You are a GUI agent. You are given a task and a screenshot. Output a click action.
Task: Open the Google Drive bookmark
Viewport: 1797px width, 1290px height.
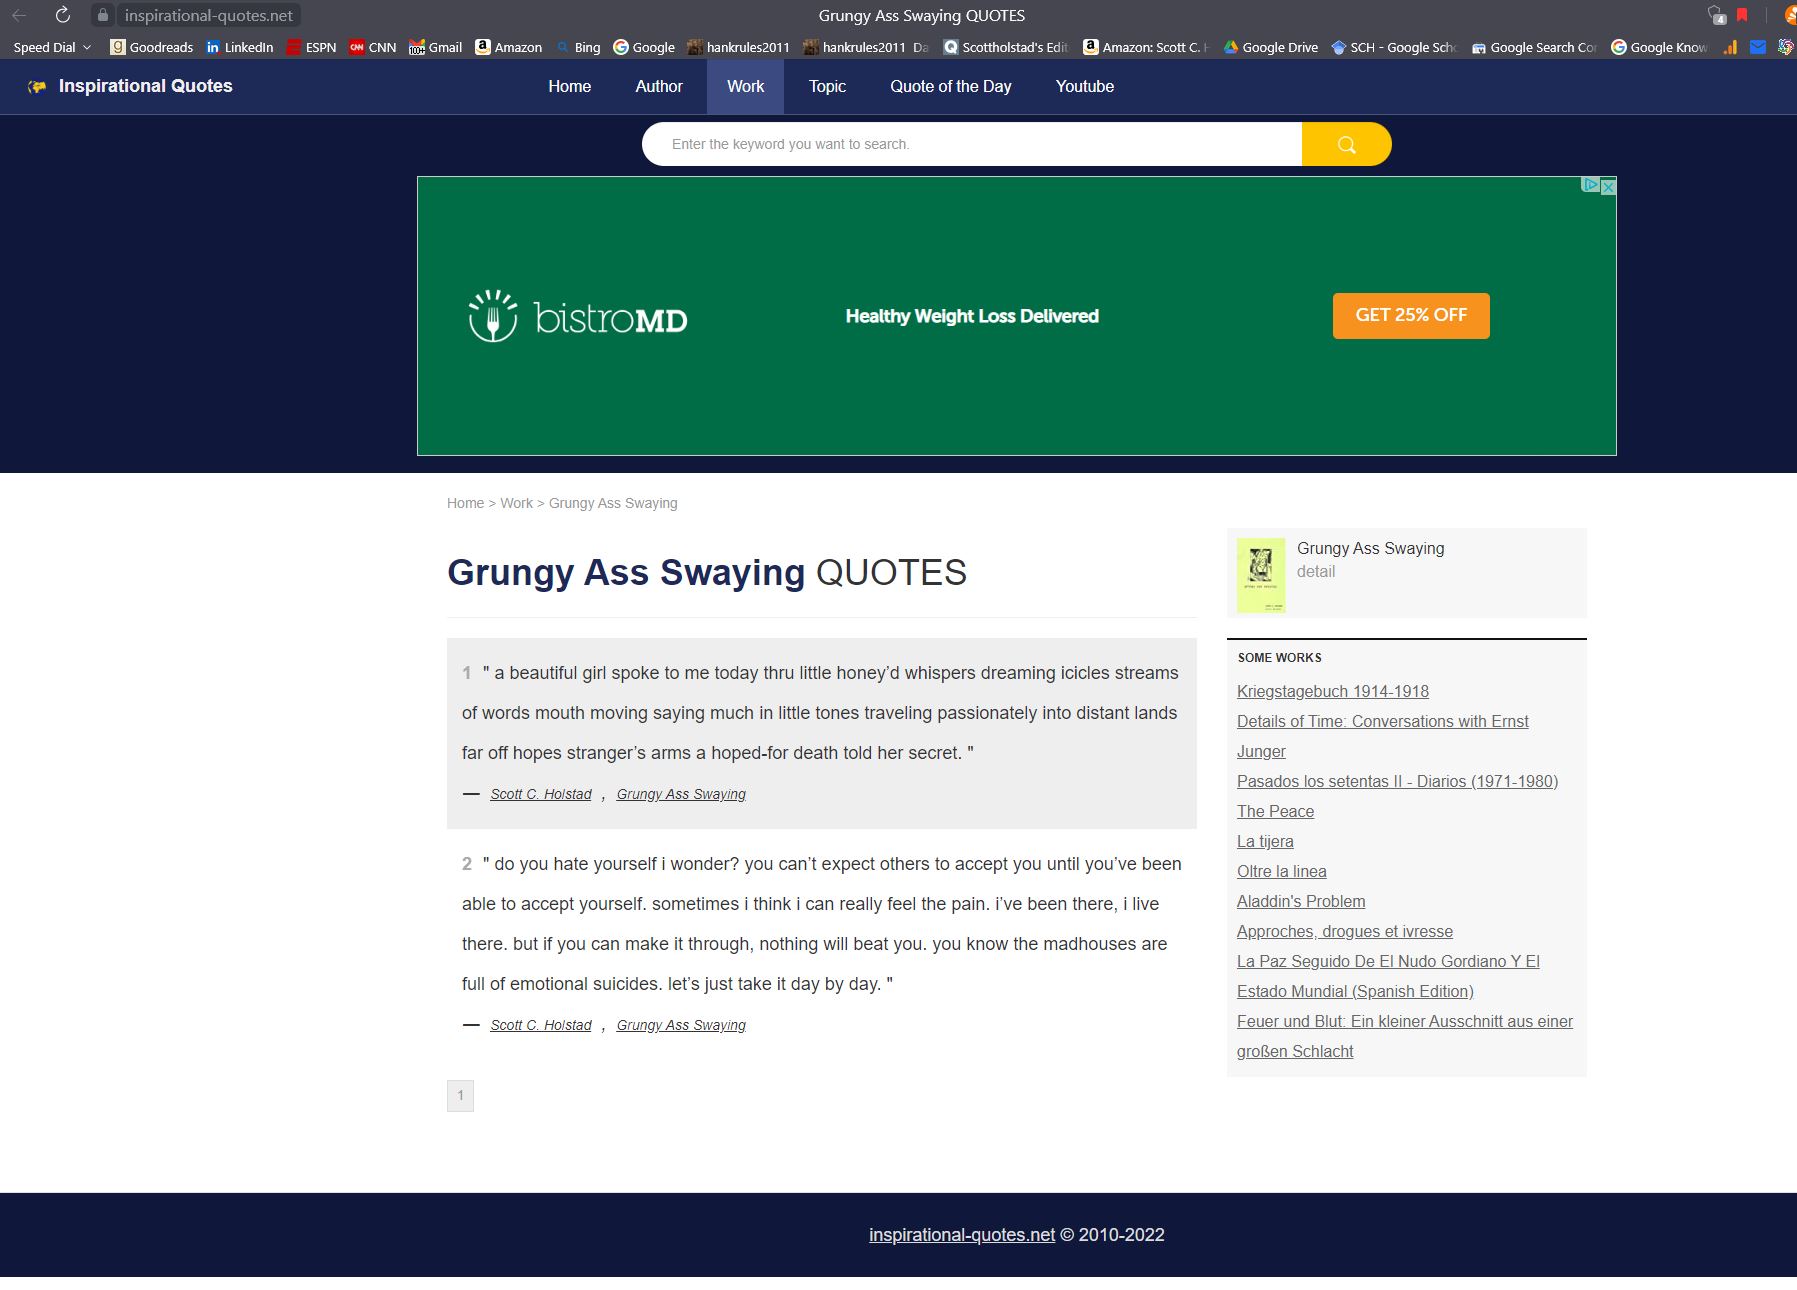point(1270,47)
